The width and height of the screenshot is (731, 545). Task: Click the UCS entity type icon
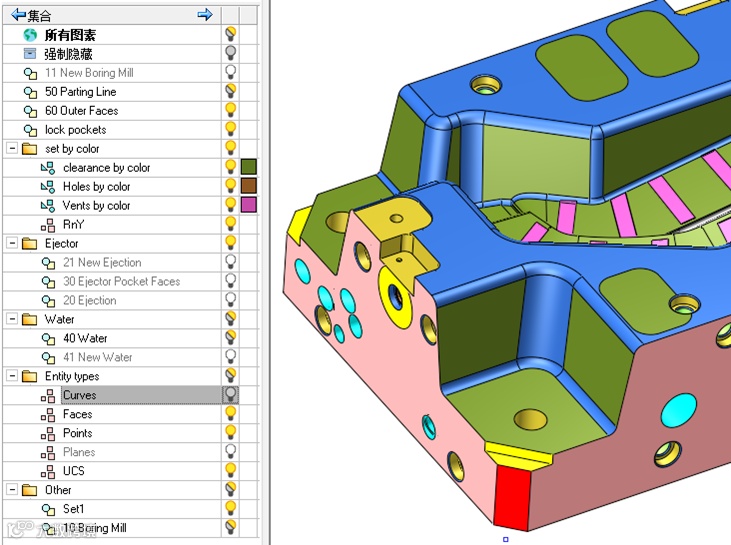point(48,471)
